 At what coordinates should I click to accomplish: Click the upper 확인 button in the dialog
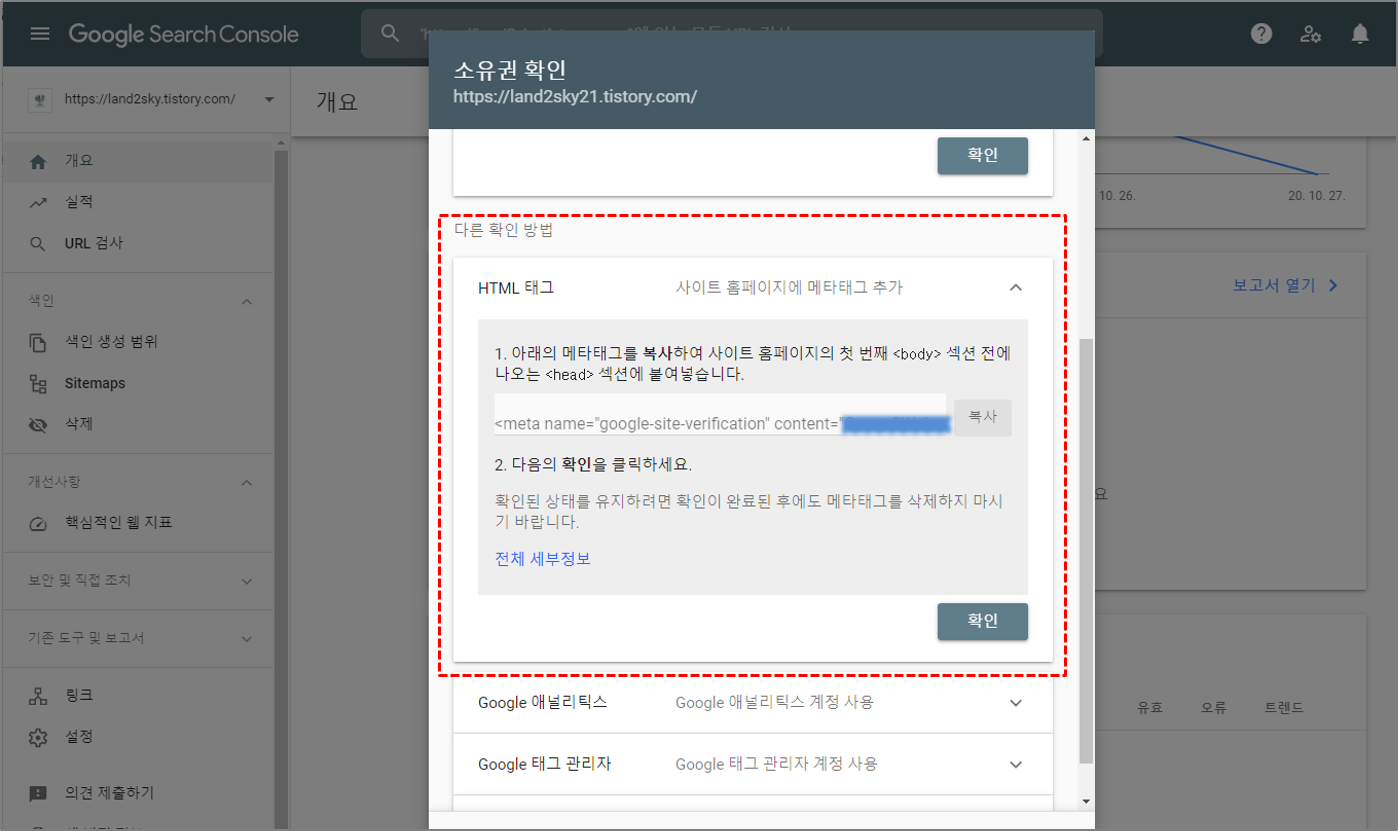[983, 156]
